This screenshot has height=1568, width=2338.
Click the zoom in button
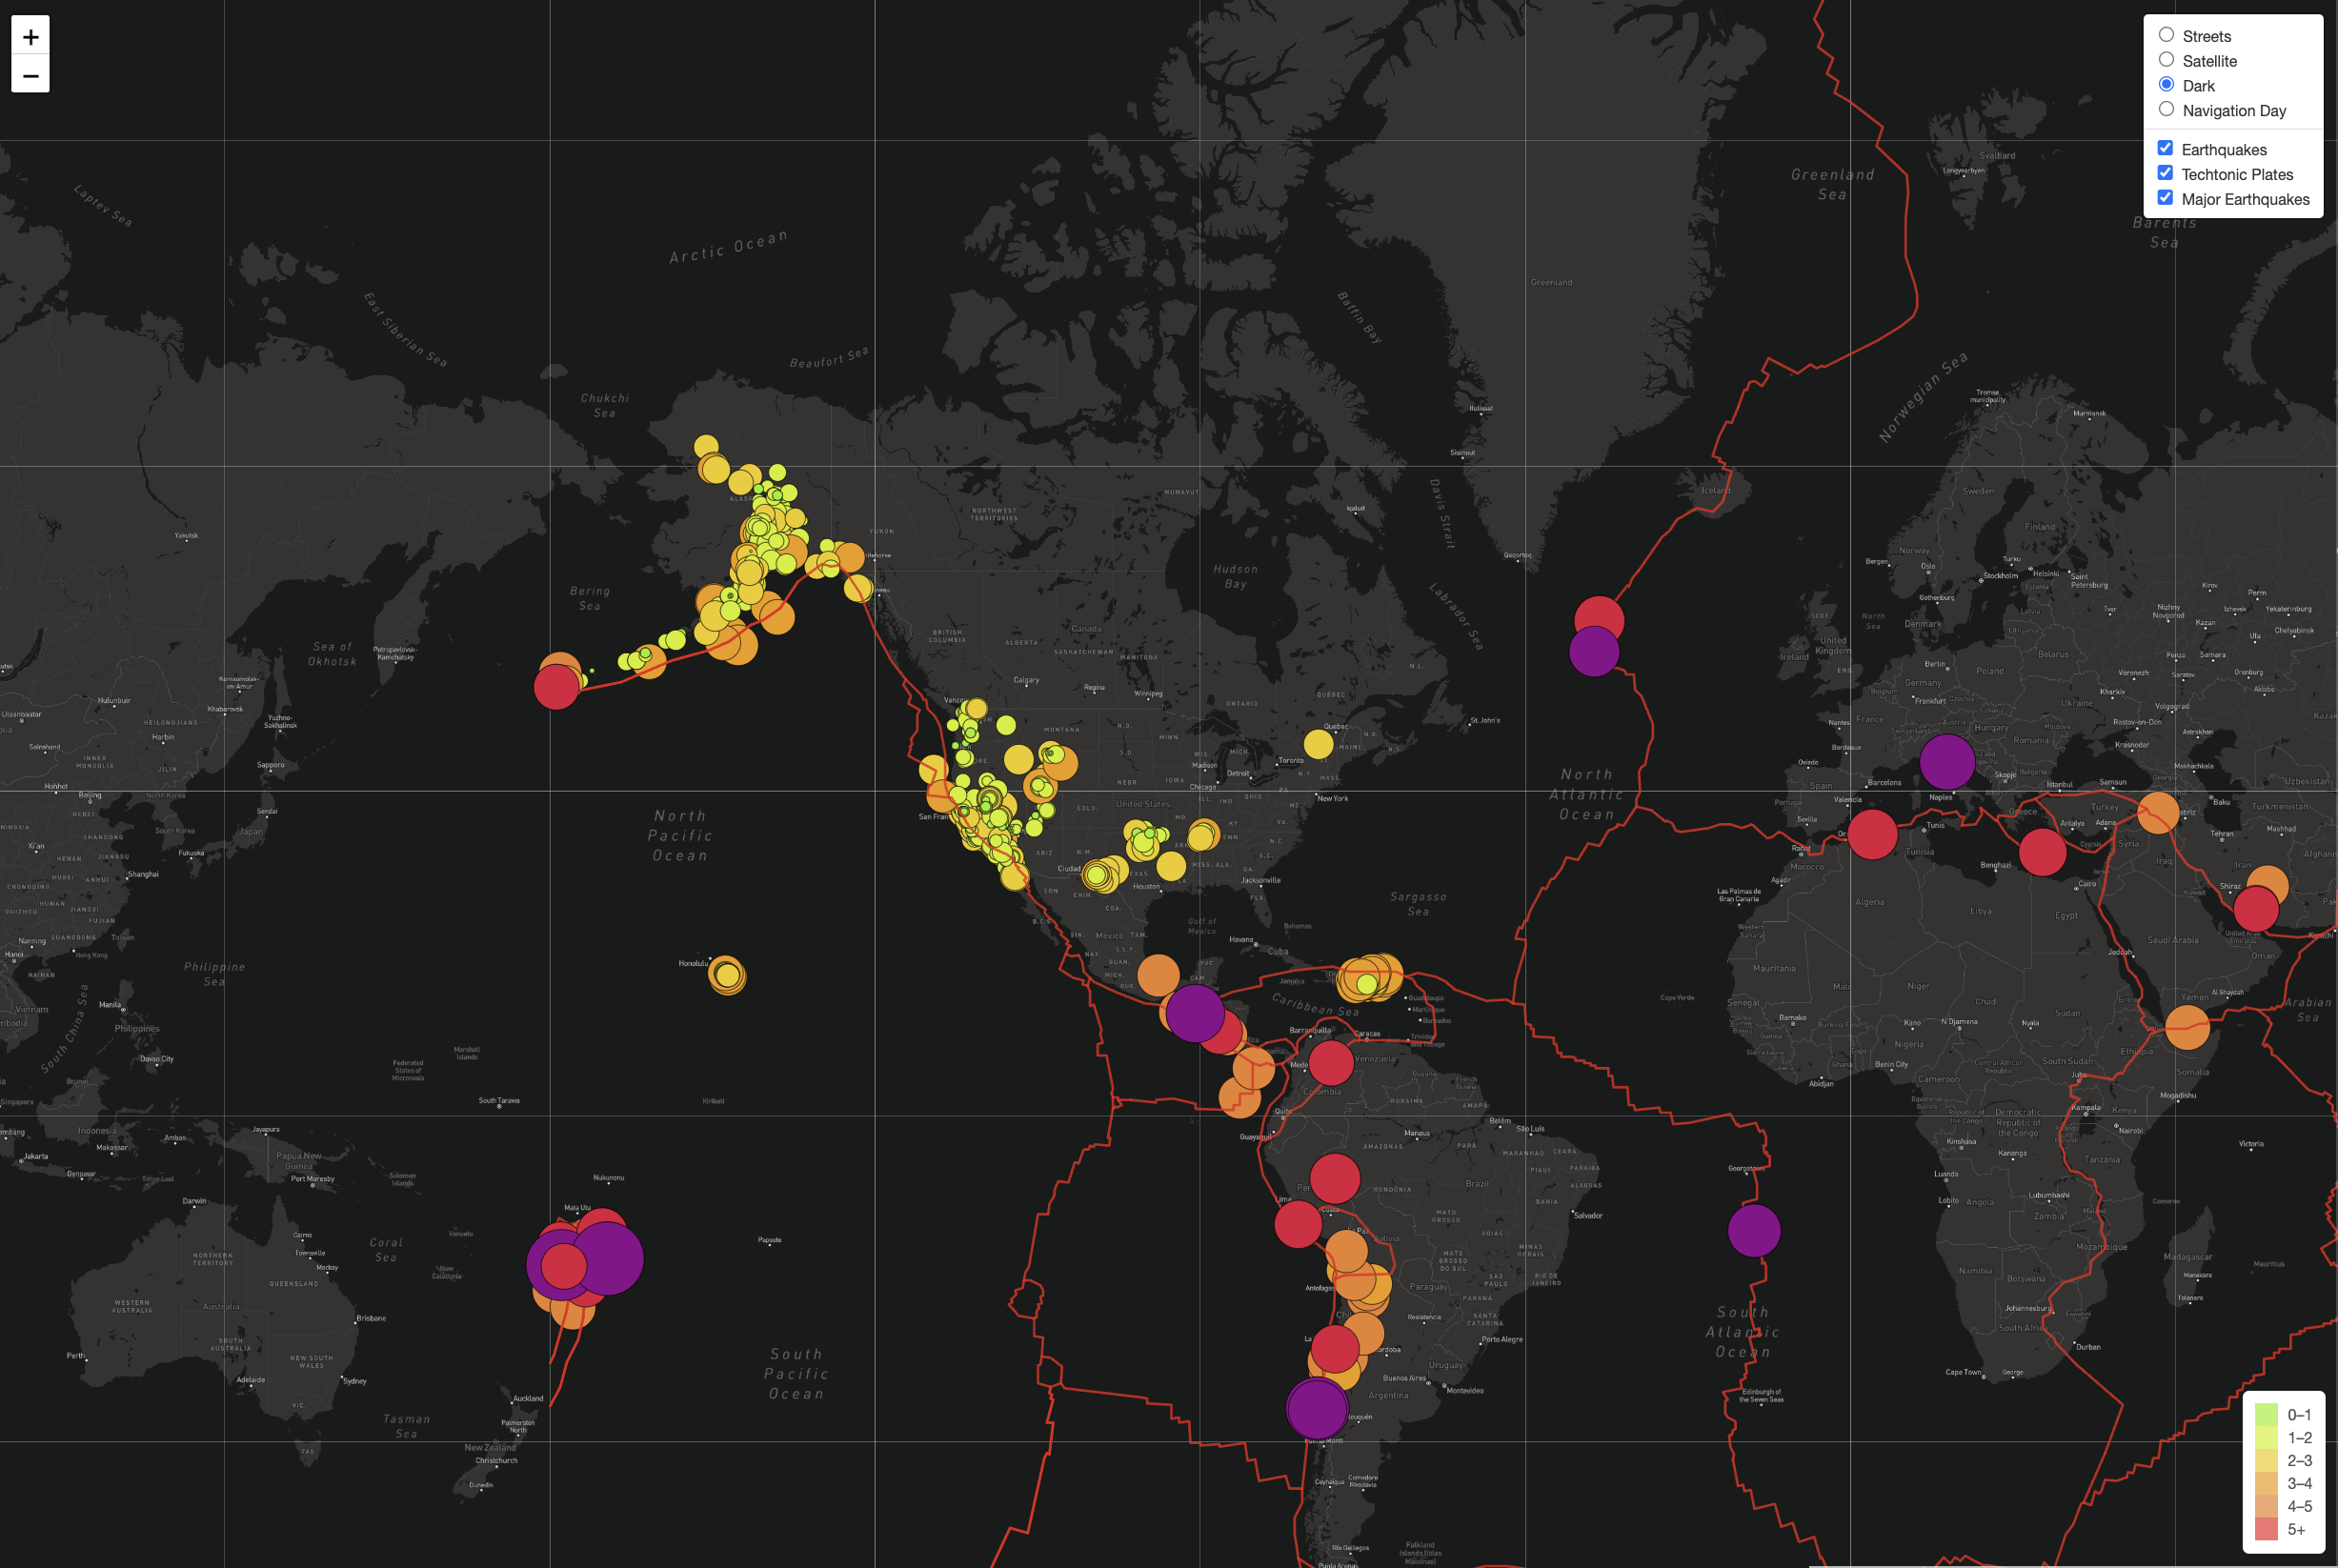[x=30, y=38]
